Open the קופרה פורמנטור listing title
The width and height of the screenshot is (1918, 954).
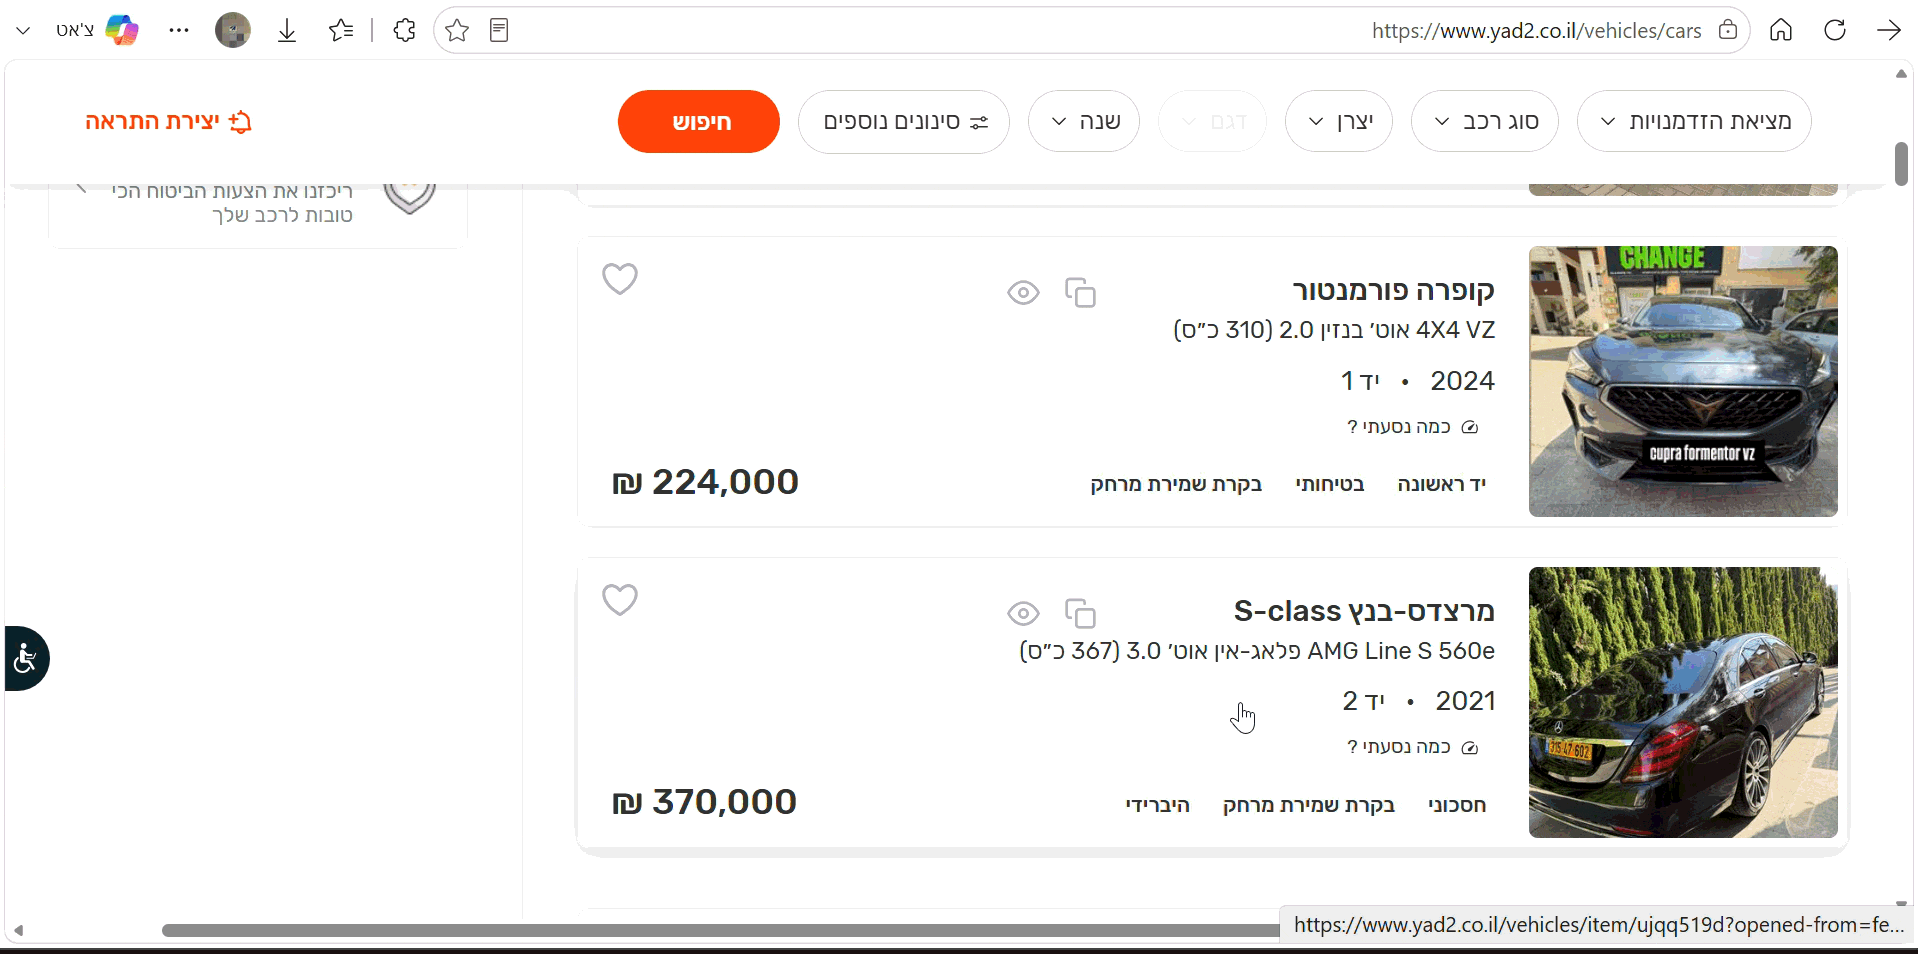tap(1393, 291)
